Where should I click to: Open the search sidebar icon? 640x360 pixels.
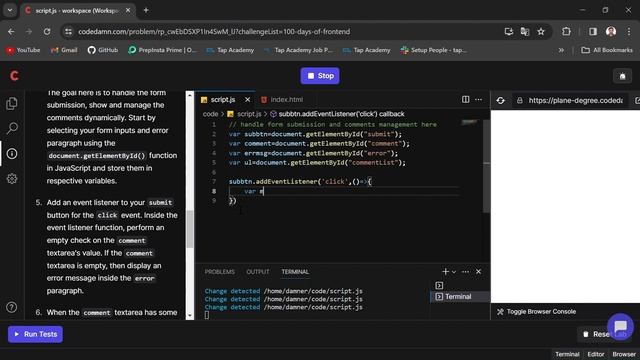[12, 129]
